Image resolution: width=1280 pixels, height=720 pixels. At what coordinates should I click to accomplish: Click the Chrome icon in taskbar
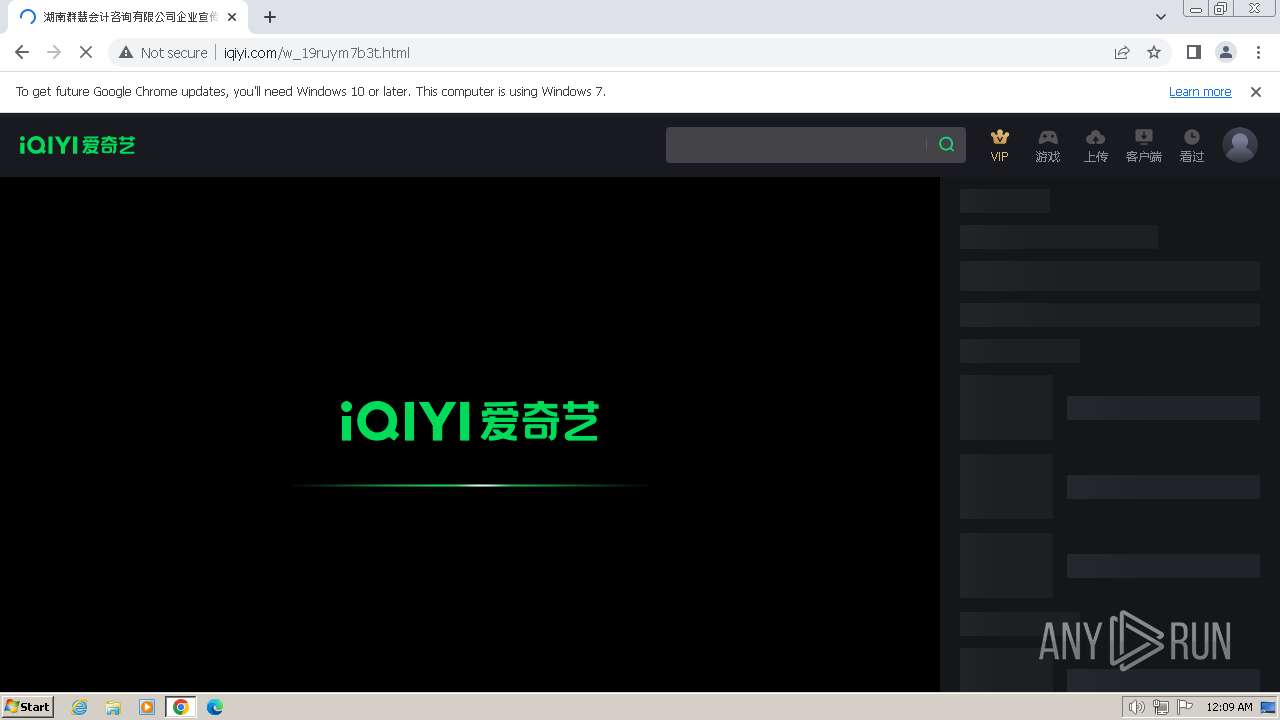tap(181, 707)
